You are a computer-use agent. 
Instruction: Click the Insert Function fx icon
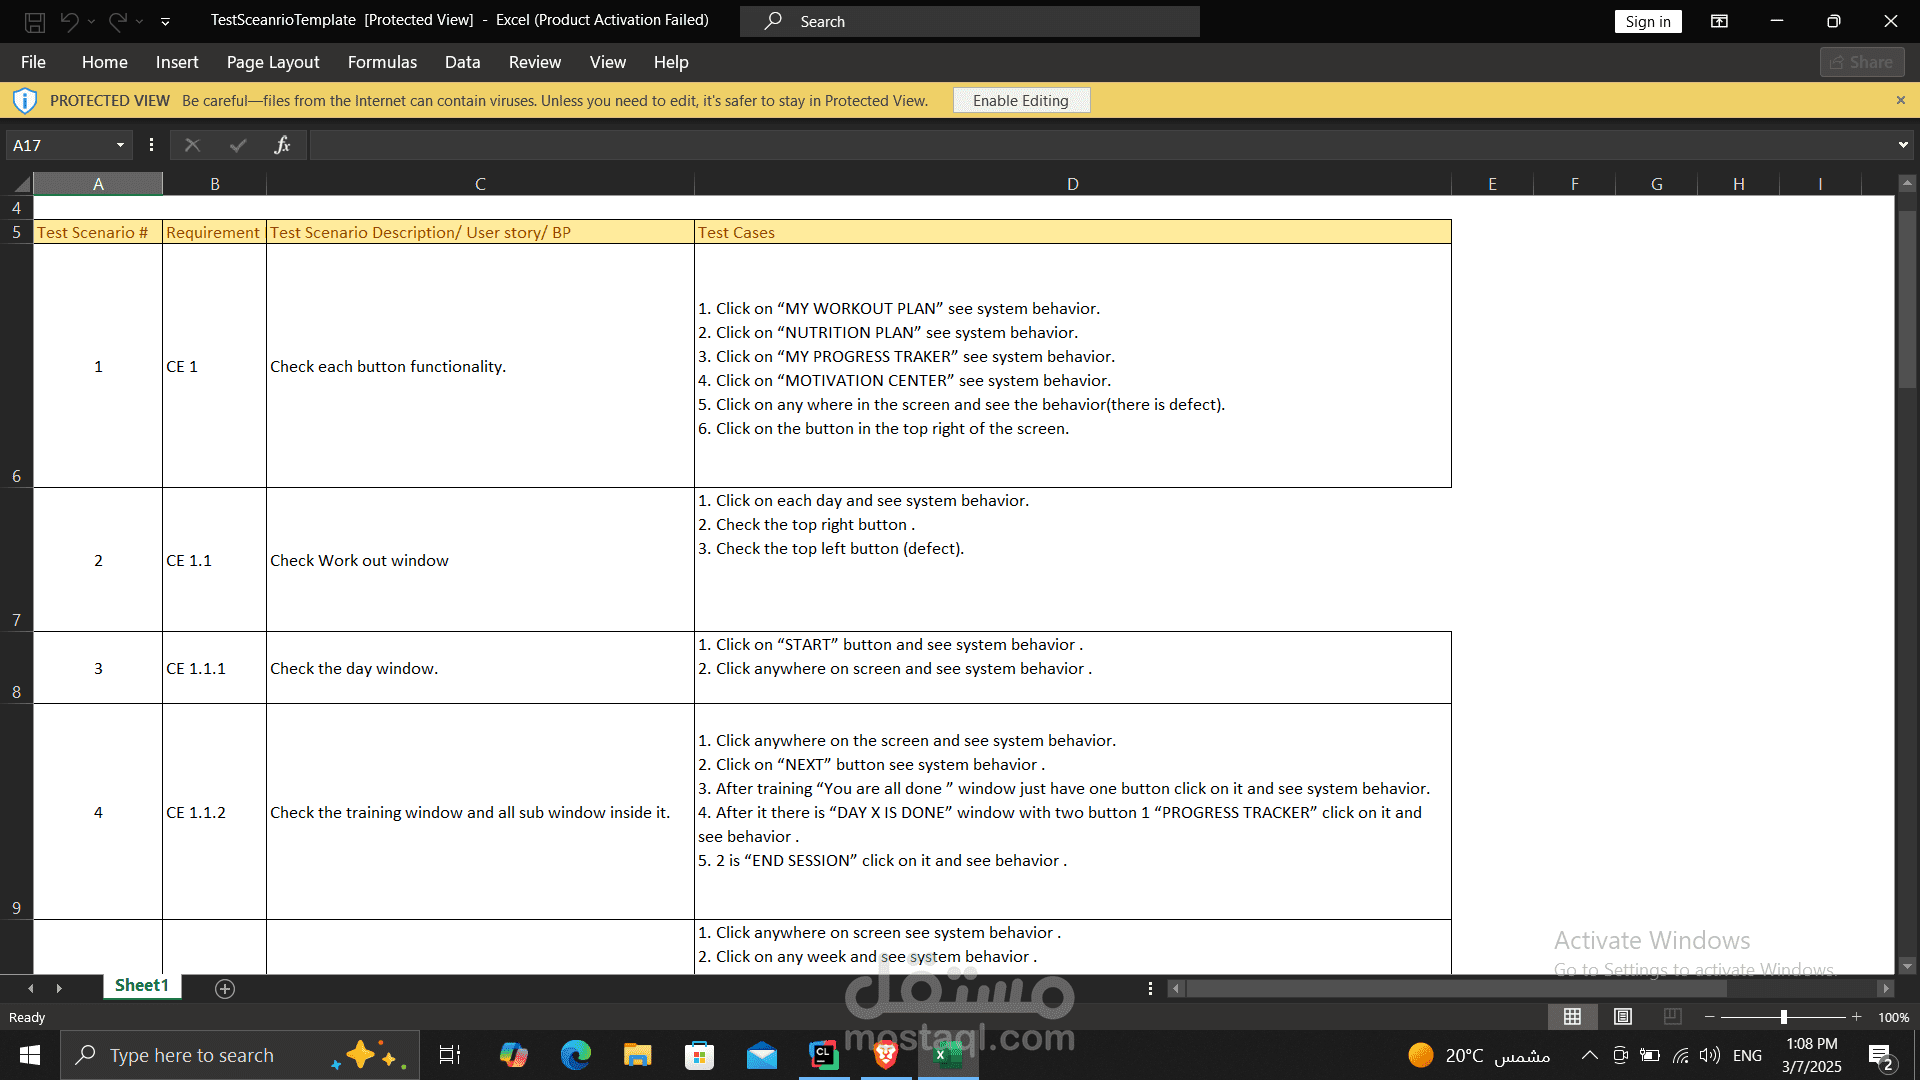coord(282,145)
